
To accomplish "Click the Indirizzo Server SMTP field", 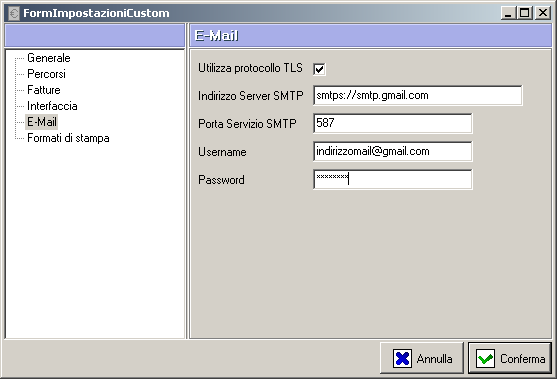I will point(418,95).
